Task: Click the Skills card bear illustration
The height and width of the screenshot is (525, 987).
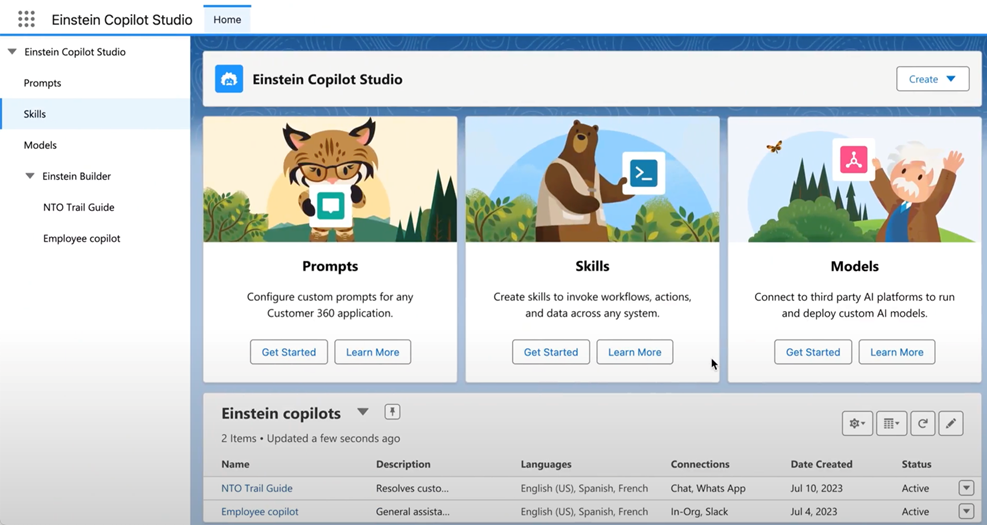Action: pyautogui.click(x=592, y=179)
